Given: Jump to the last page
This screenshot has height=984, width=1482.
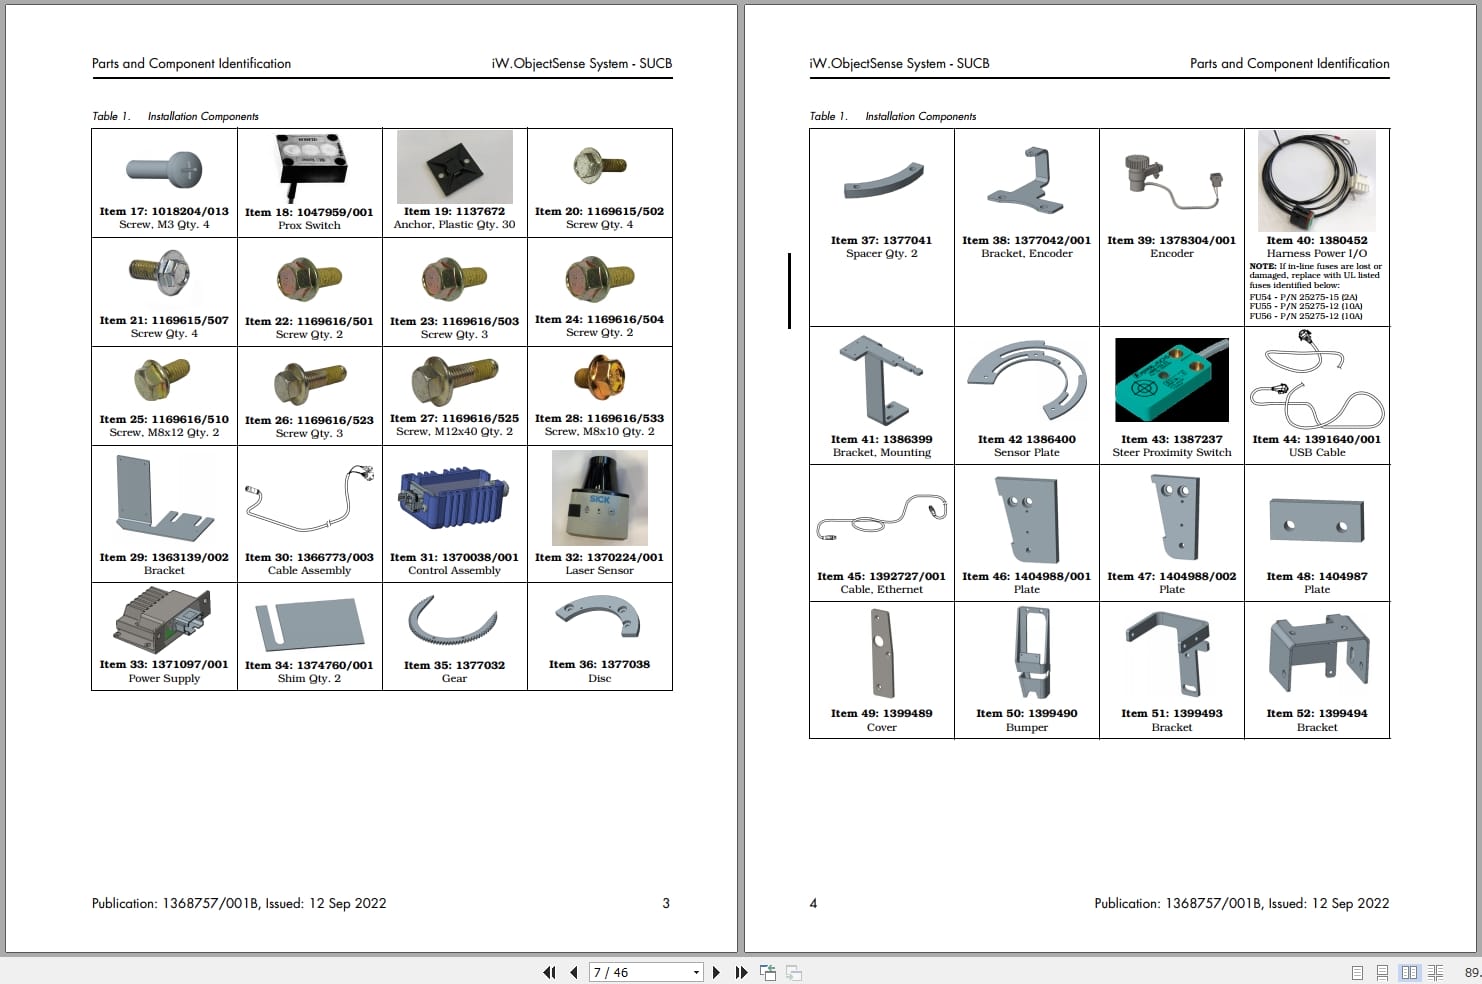Looking at the screenshot, I should pos(740,971).
